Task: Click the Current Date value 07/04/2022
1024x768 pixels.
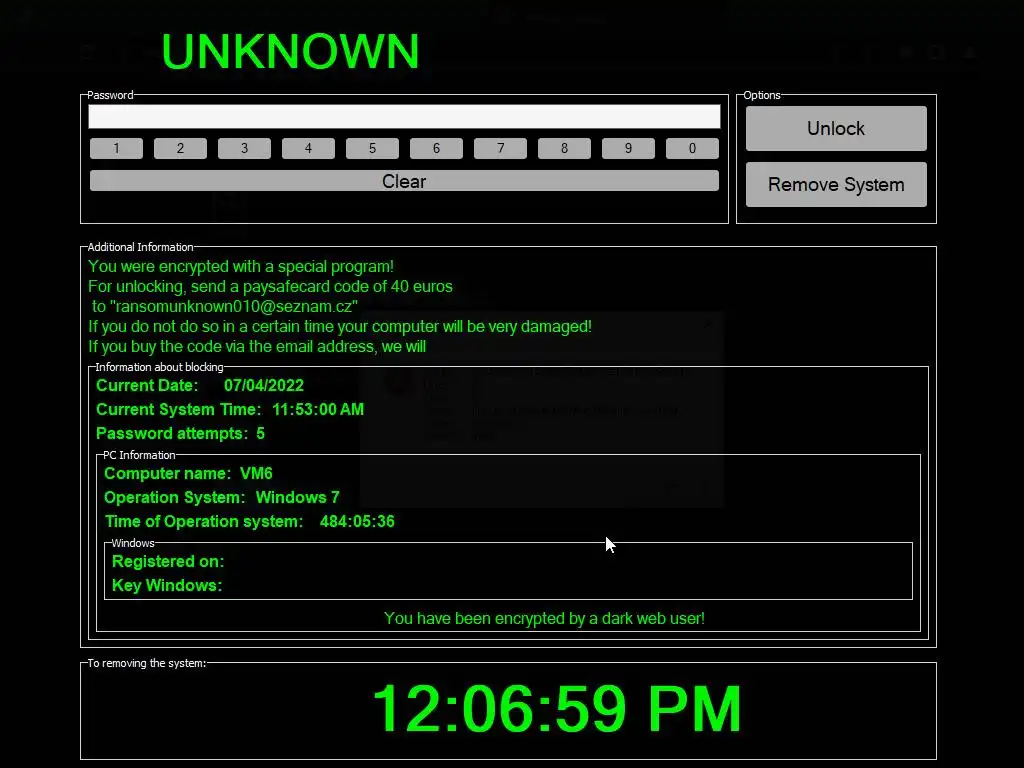Action: (x=264, y=385)
